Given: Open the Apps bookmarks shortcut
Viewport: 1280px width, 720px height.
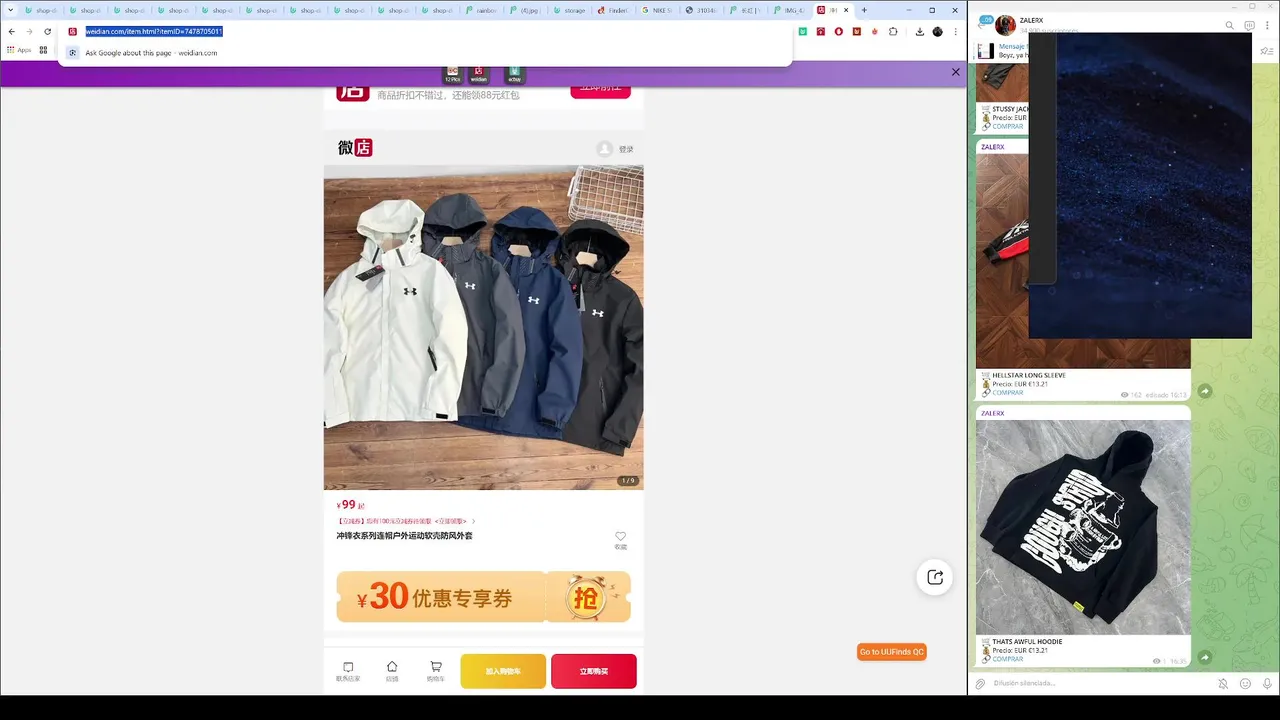Looking at the screenshot, I should (19, 50).
